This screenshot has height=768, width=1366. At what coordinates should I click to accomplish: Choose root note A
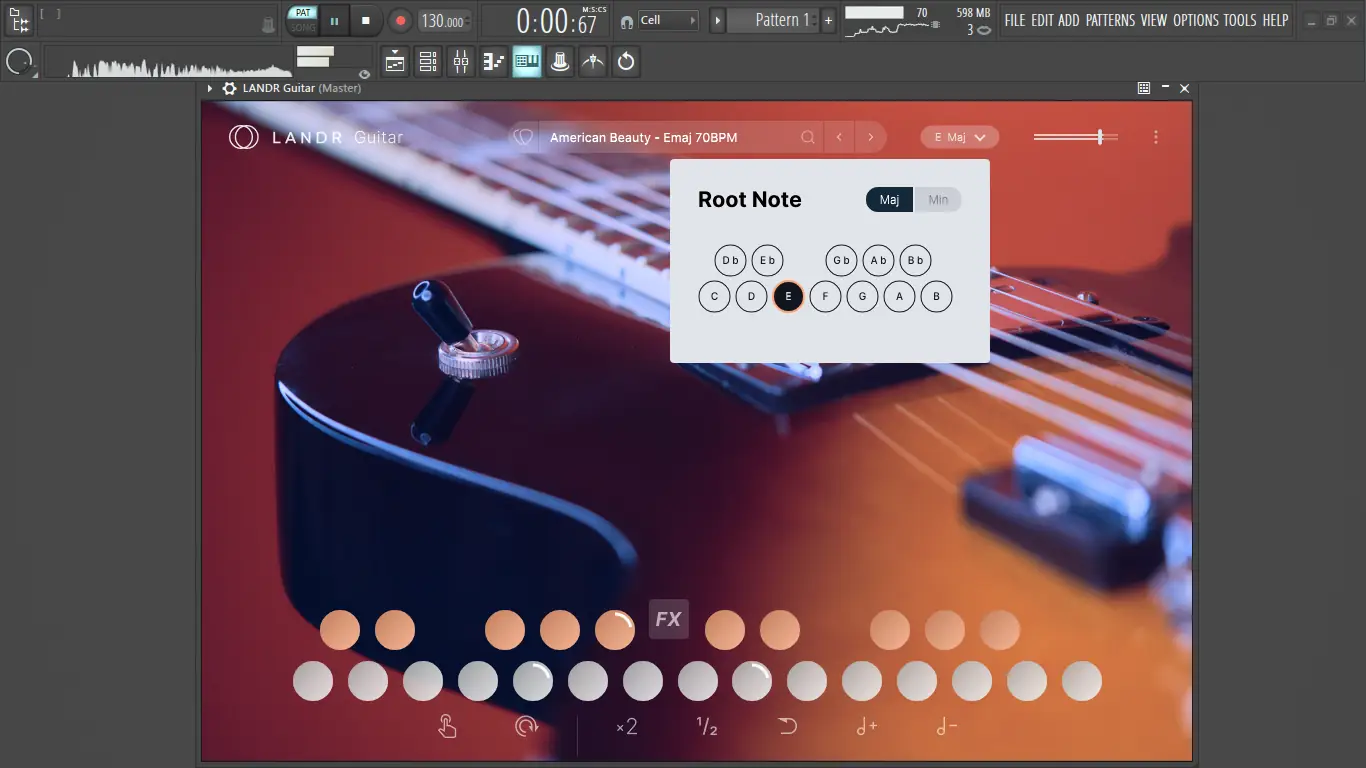[899, 297]
